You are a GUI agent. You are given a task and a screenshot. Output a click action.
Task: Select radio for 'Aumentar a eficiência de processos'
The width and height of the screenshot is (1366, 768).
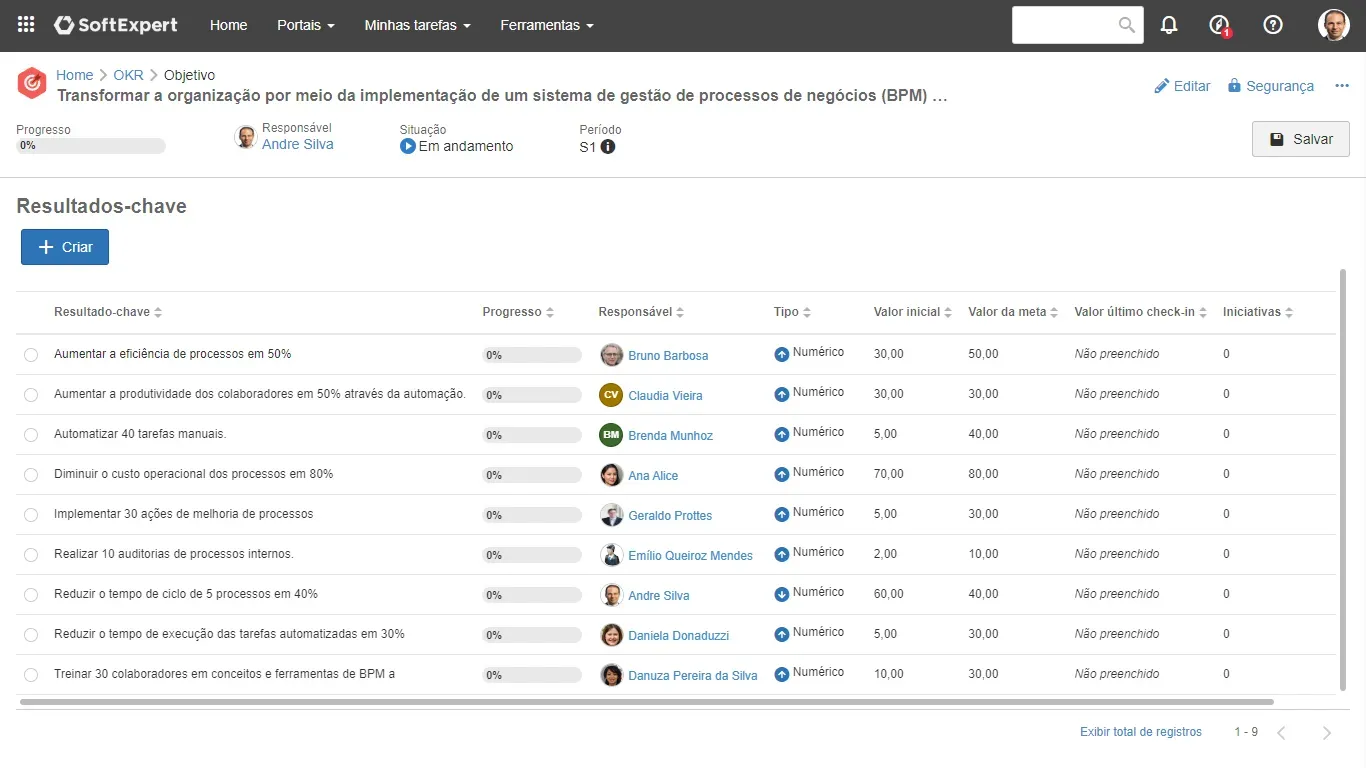[x=31, y=355]
